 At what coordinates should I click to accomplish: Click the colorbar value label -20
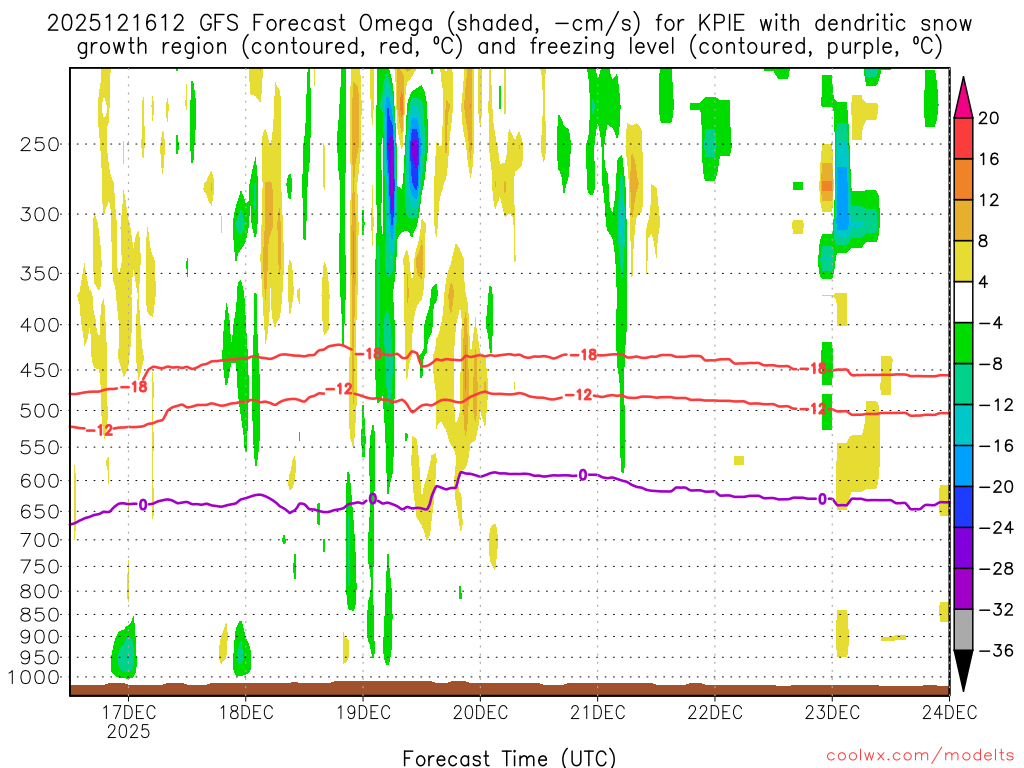point(996,487)
